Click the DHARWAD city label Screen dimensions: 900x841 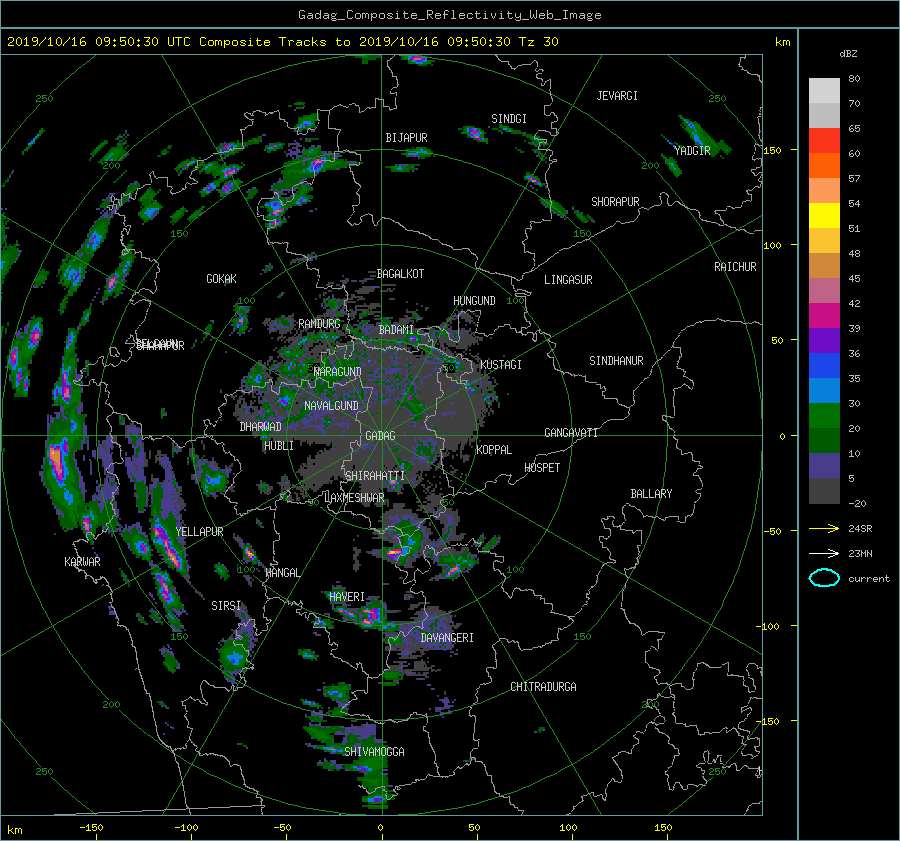[261, 427]
